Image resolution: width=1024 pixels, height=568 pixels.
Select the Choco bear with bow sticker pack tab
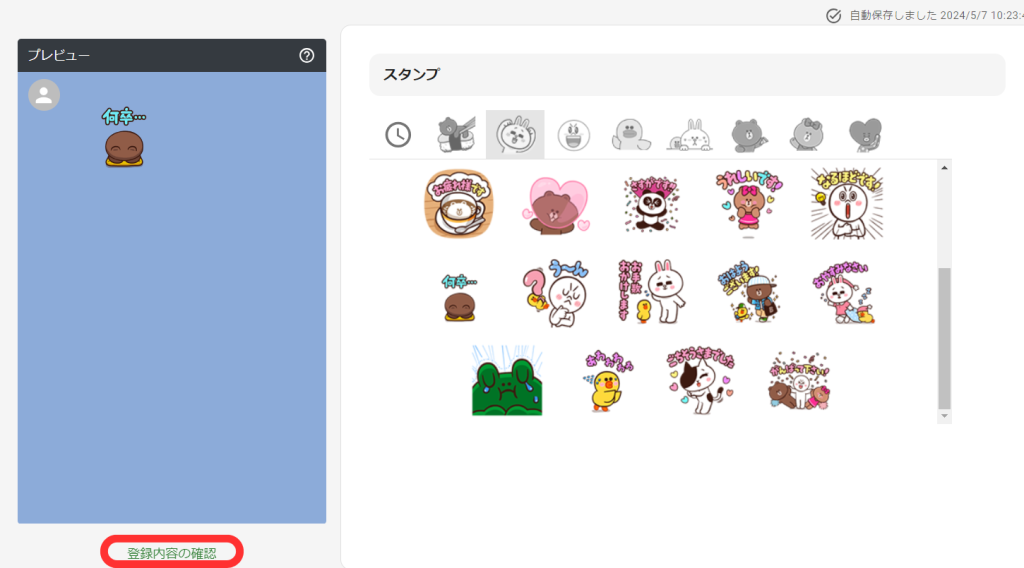(x=807, y=135)
